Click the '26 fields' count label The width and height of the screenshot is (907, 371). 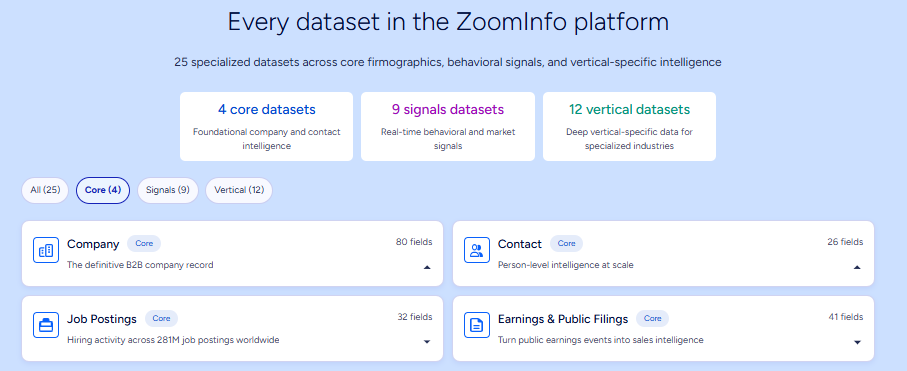click(x=845, y=242)
